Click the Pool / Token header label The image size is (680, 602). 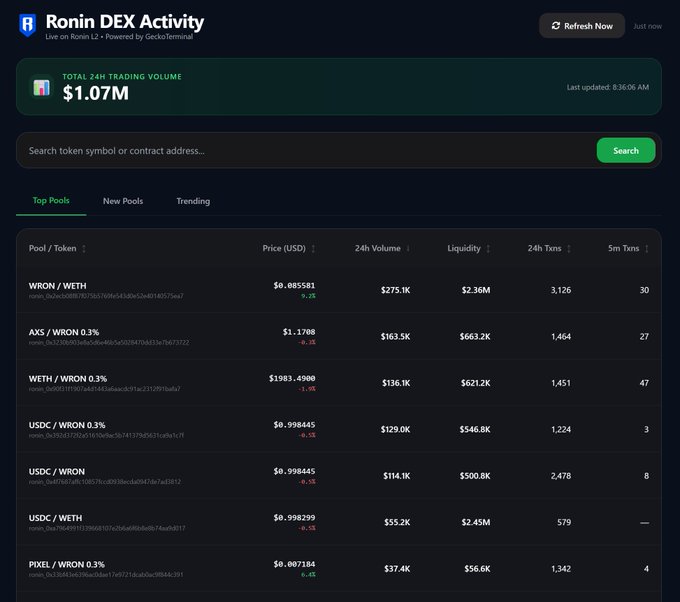pyautogui.click(x=52, y=248)
